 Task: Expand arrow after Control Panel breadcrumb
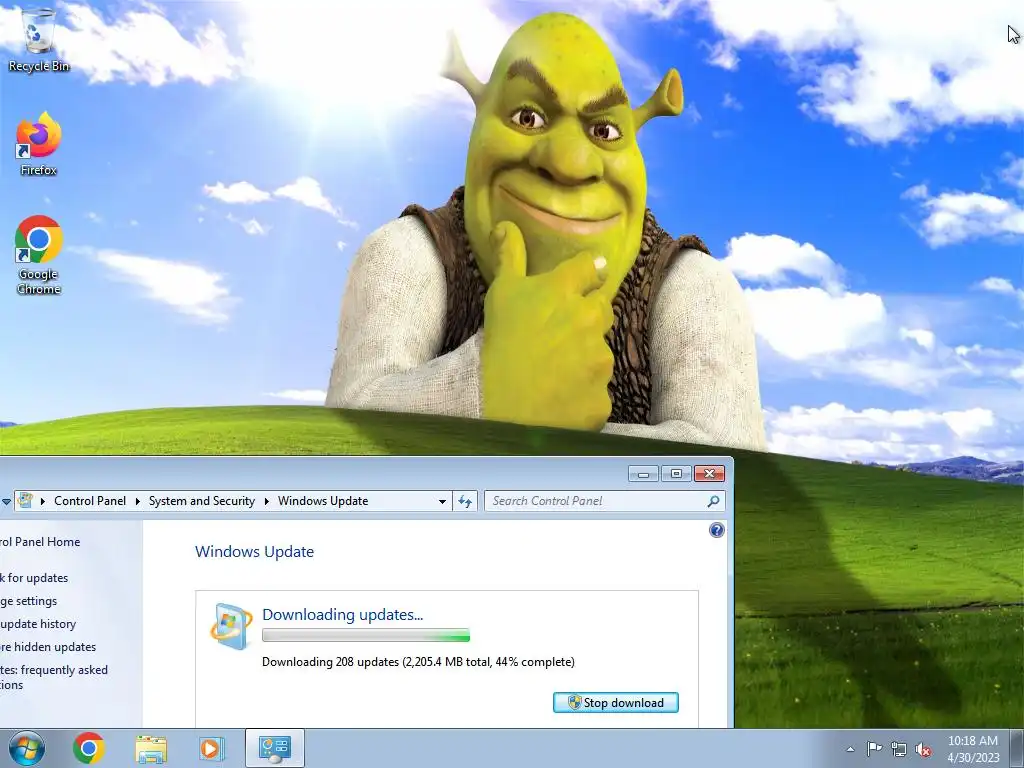point(138,502)
